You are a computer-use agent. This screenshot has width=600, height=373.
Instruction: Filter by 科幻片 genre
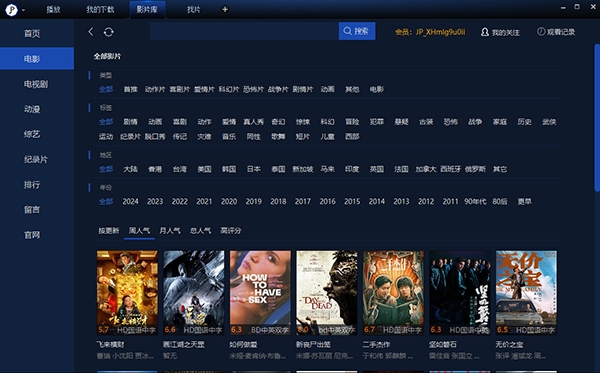pyautogui.click(x=229, y=90)
